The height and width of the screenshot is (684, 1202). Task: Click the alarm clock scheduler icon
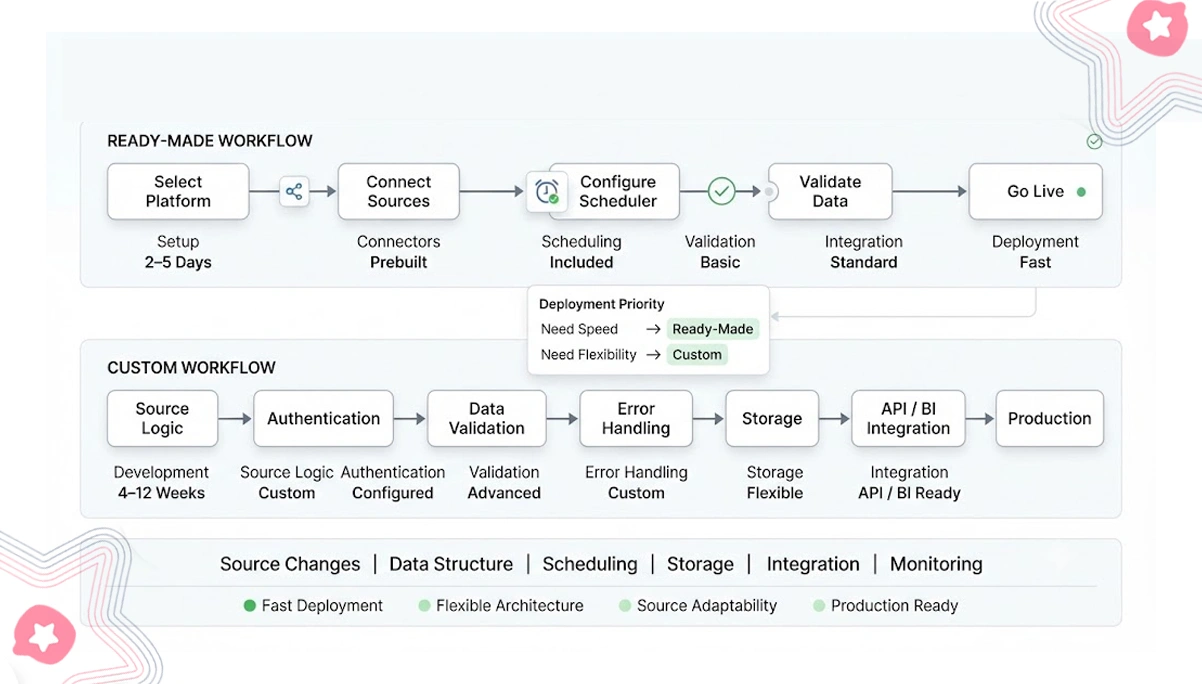pos(546,191)
